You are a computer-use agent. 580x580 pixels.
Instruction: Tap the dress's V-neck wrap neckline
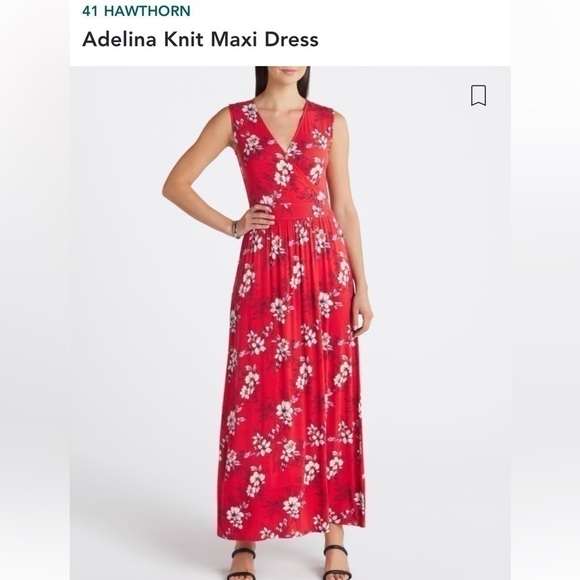(x=285, y=148)
